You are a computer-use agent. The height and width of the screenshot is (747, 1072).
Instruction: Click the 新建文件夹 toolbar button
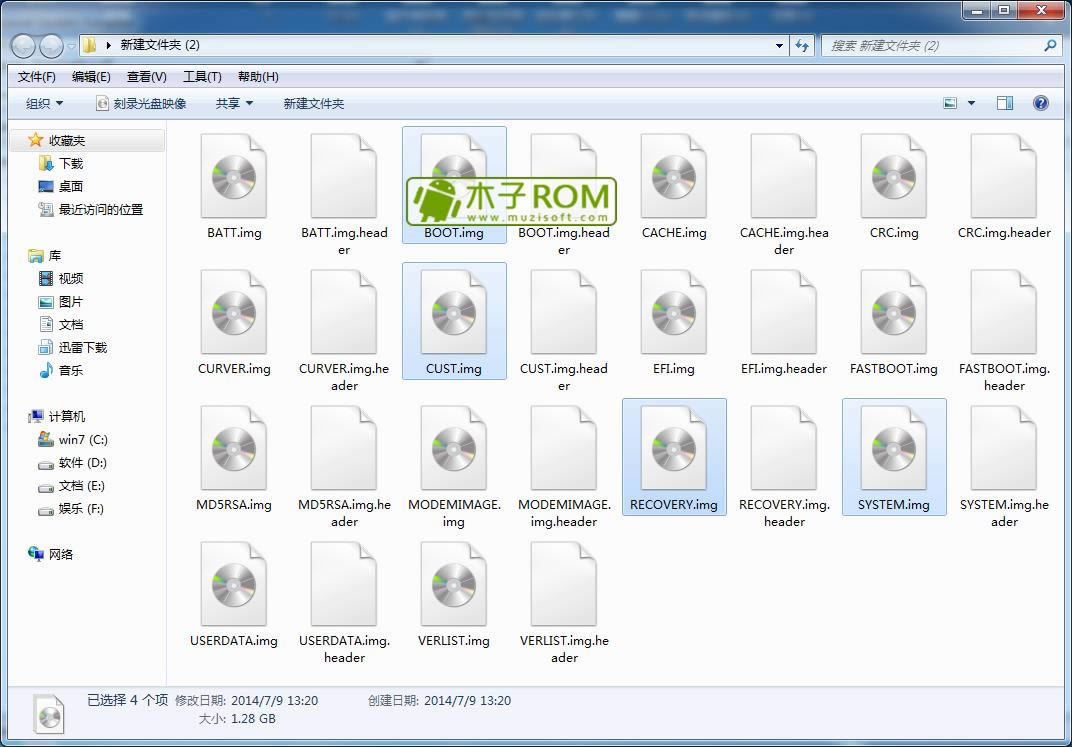(313, 103)
